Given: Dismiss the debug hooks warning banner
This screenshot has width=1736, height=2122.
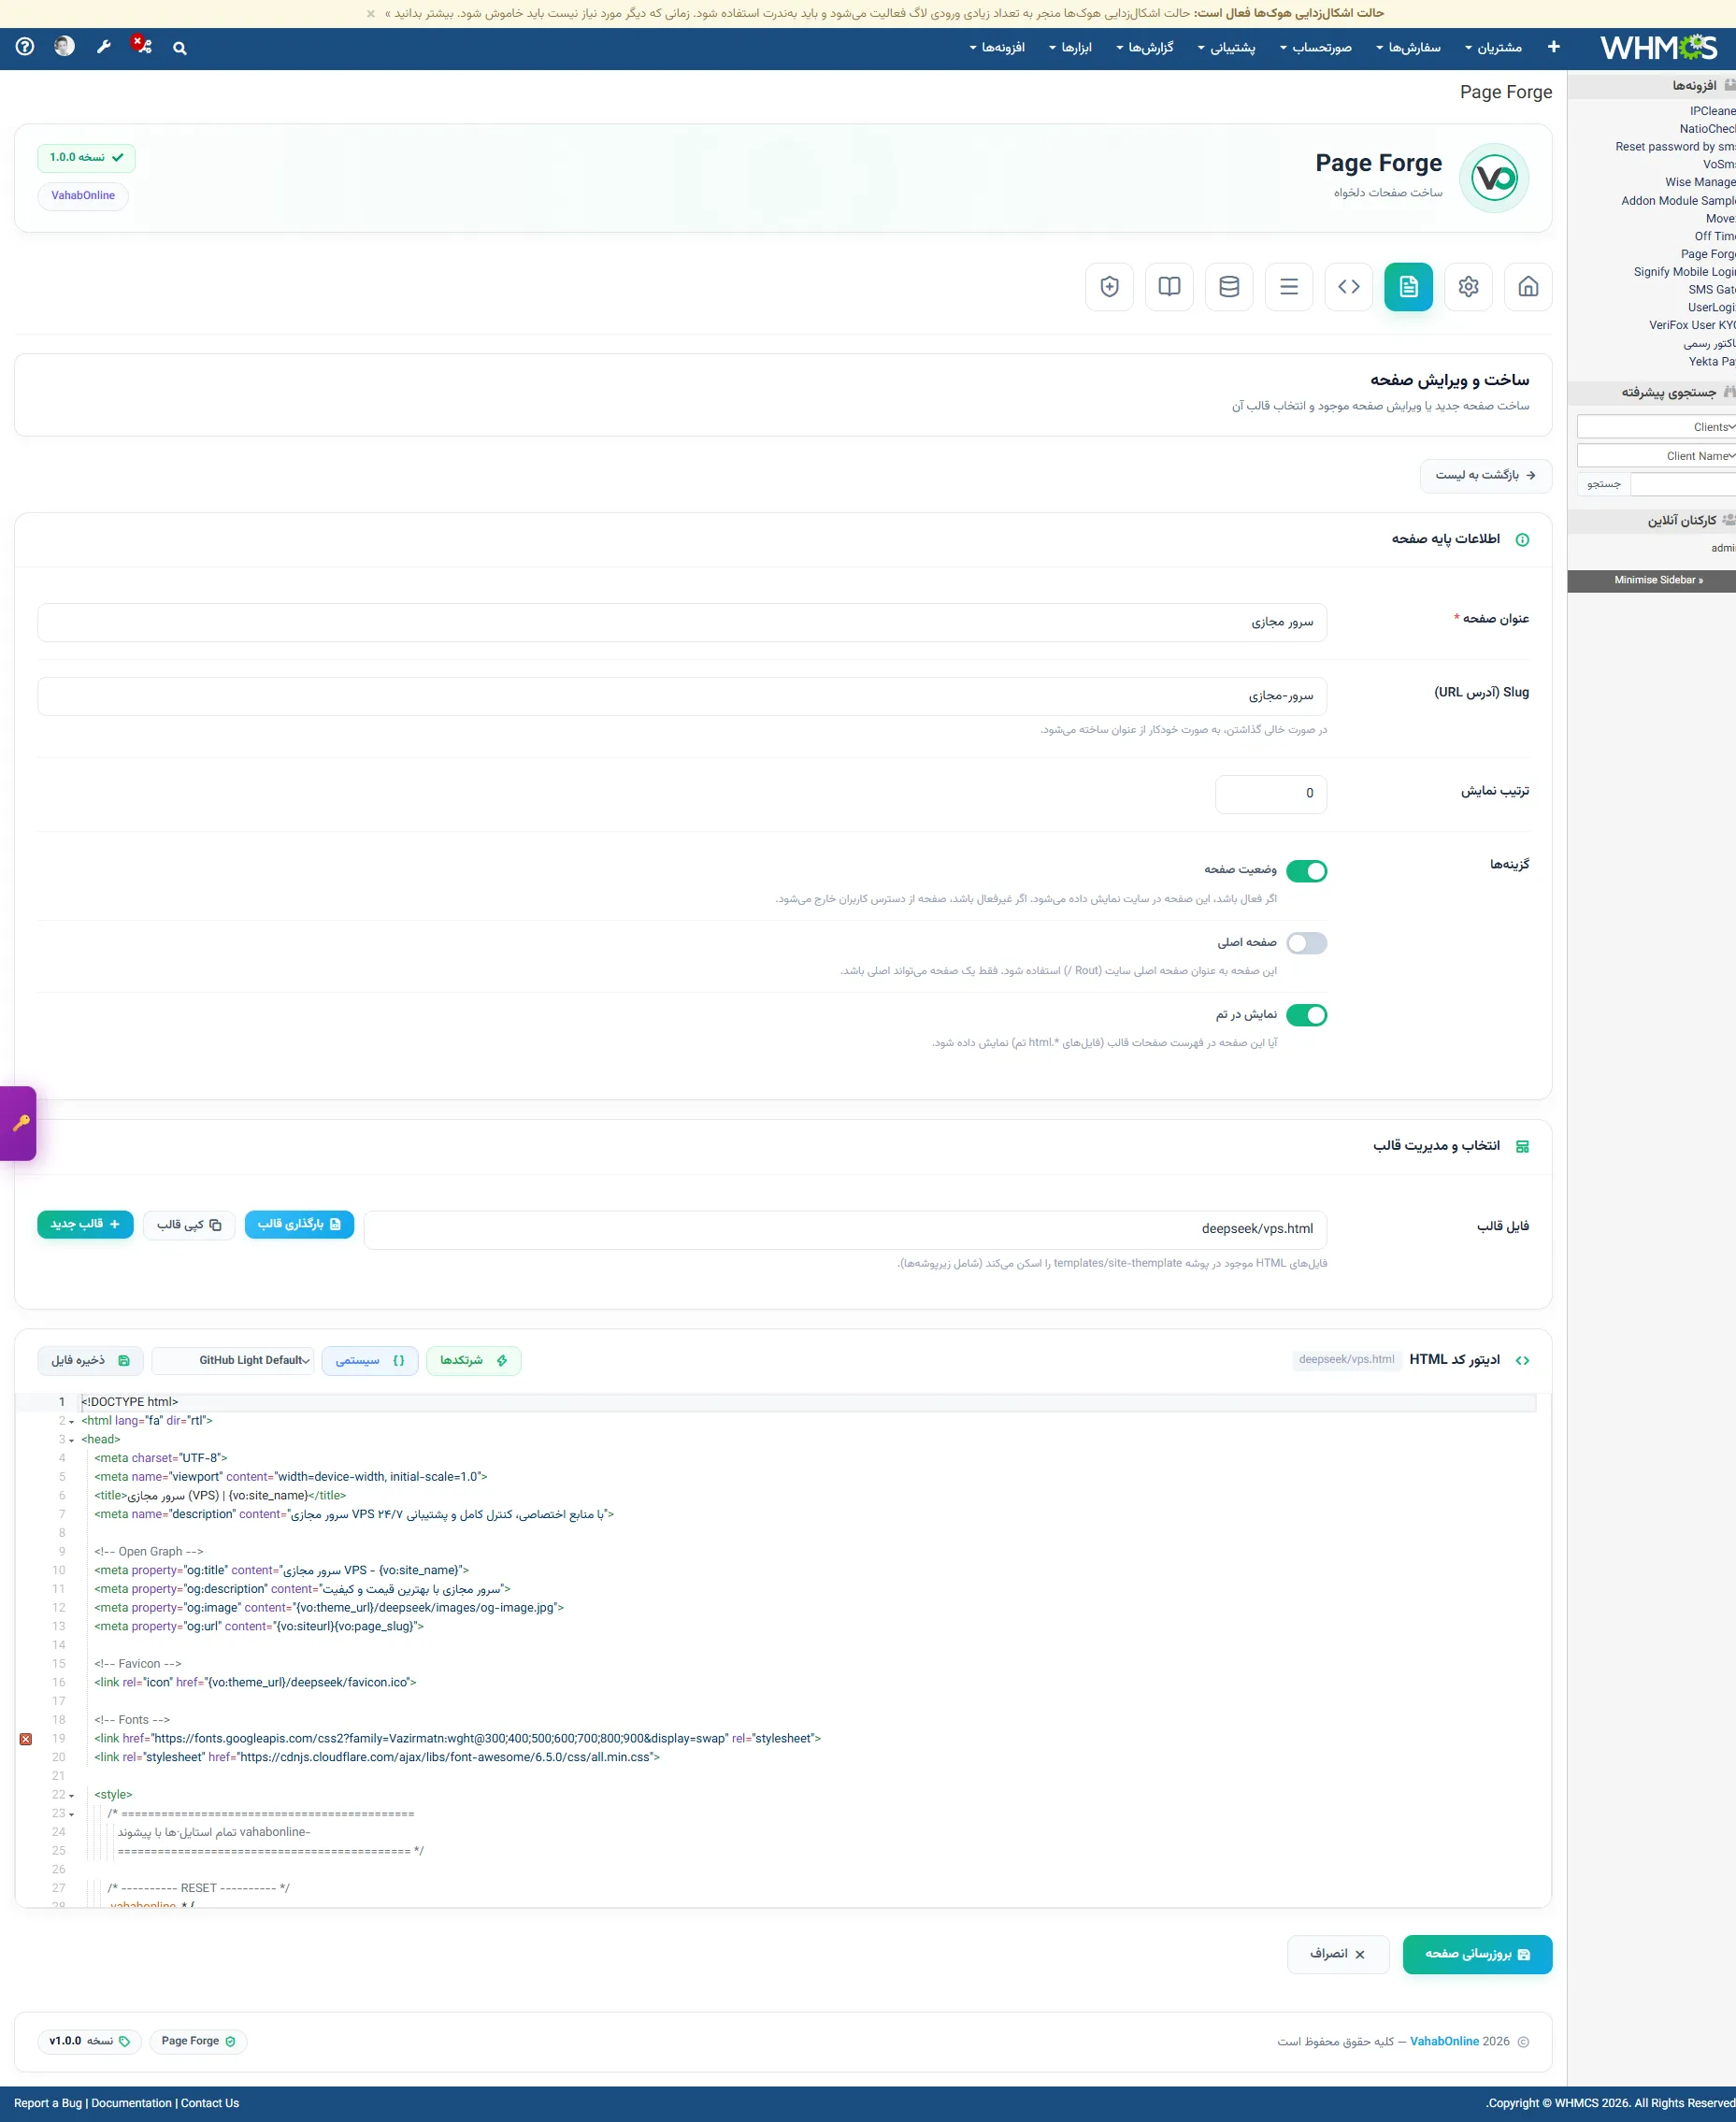Looking at the screenshot, I should coord(370,14).
